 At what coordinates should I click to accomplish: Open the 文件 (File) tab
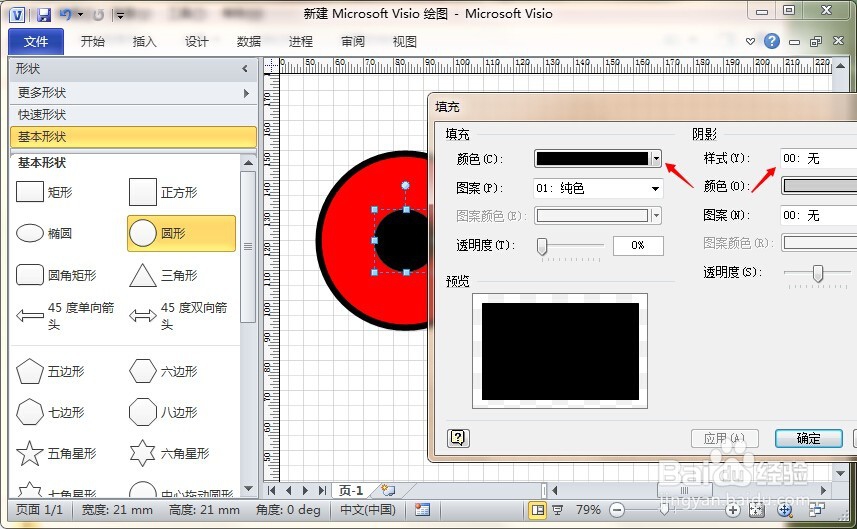pos(36,42)
